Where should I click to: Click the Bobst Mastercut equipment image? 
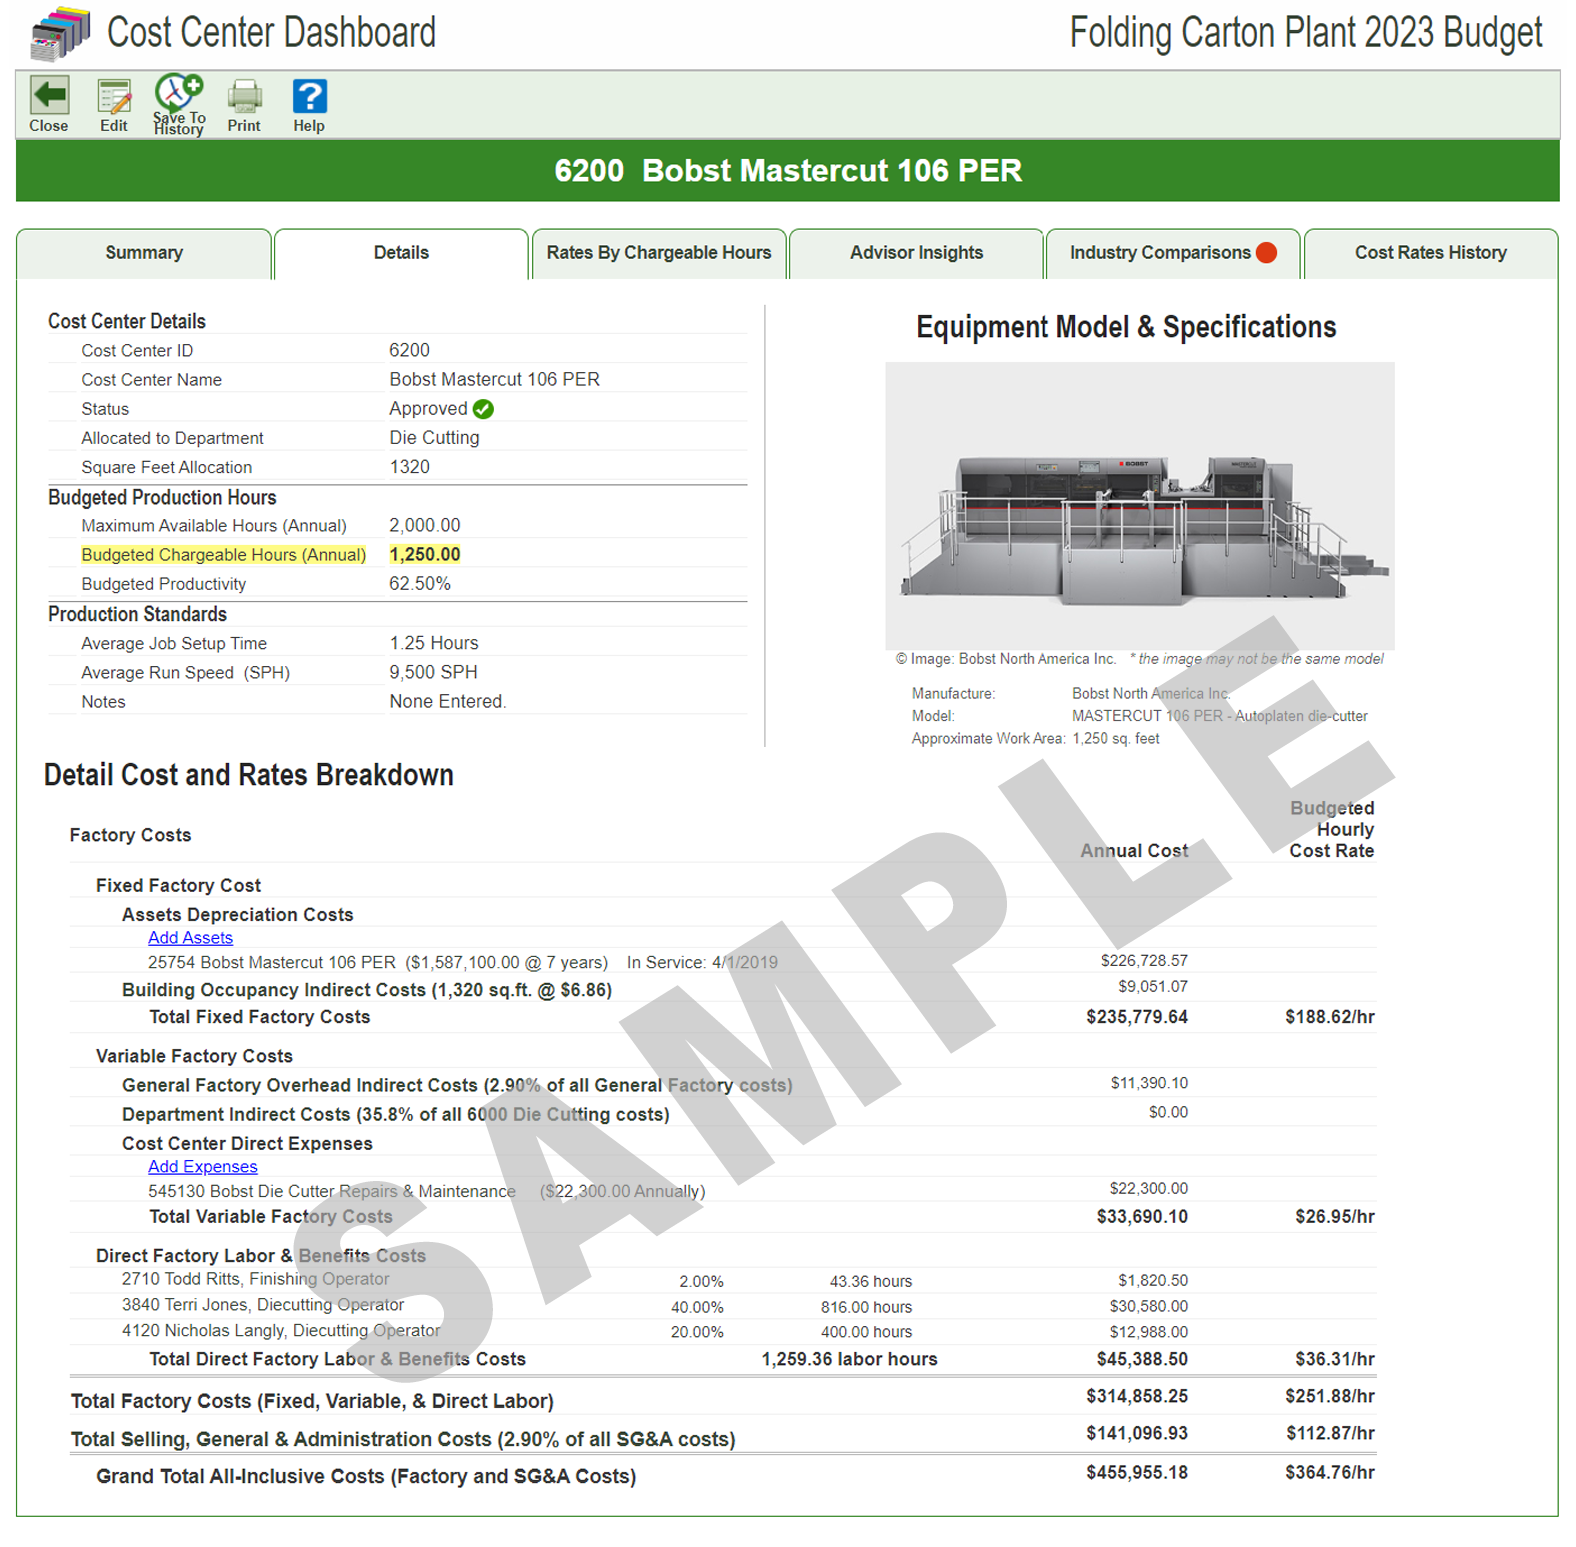(1139, 506)
